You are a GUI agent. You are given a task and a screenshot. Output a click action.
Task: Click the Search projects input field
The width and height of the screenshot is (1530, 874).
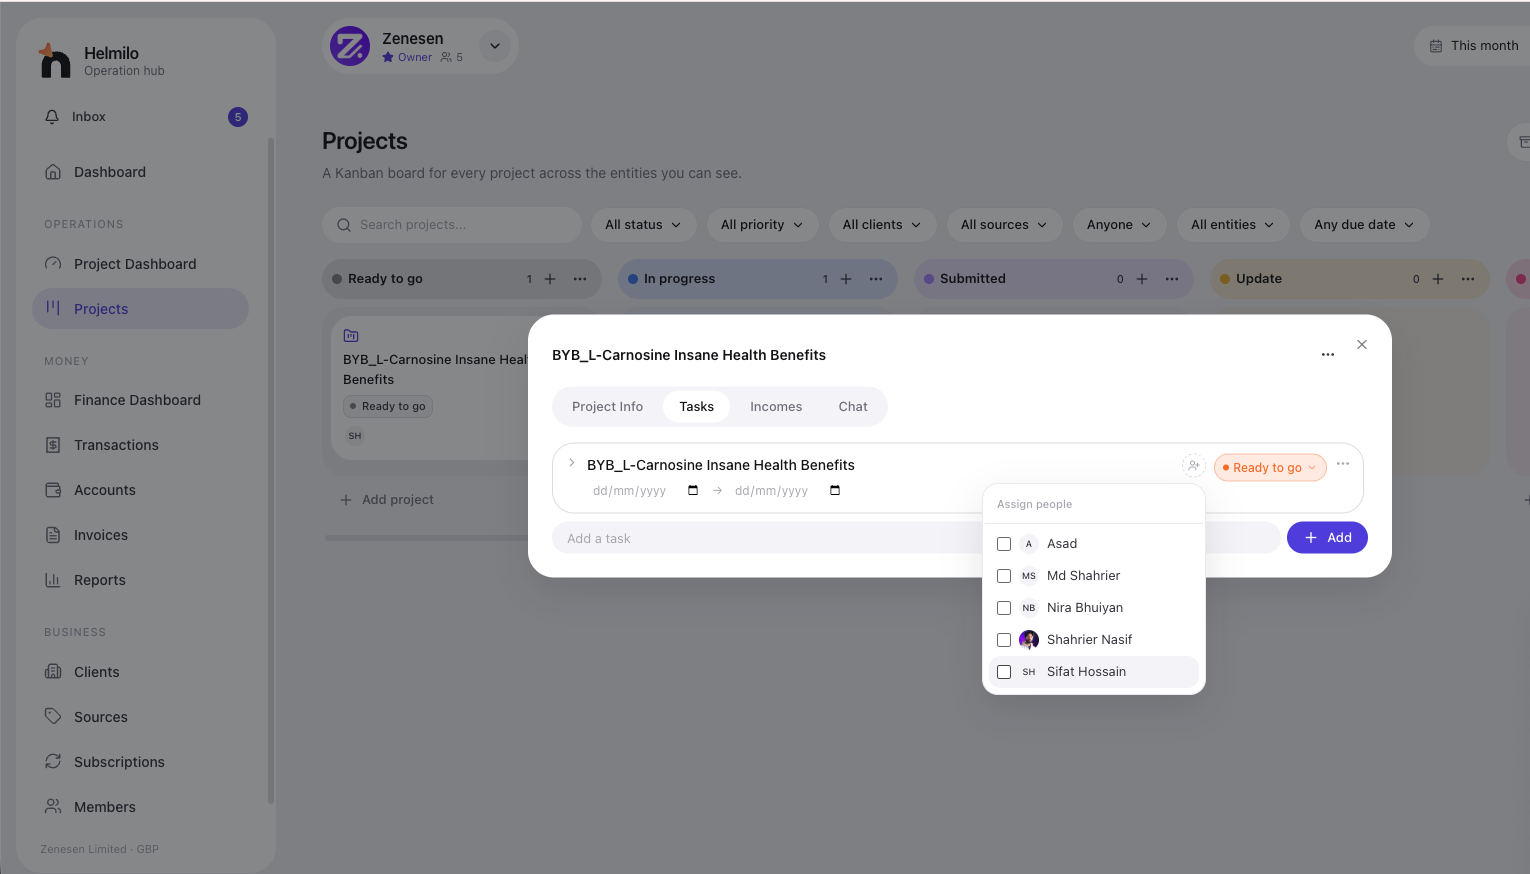pyautogui.click(x=452, y=225)
